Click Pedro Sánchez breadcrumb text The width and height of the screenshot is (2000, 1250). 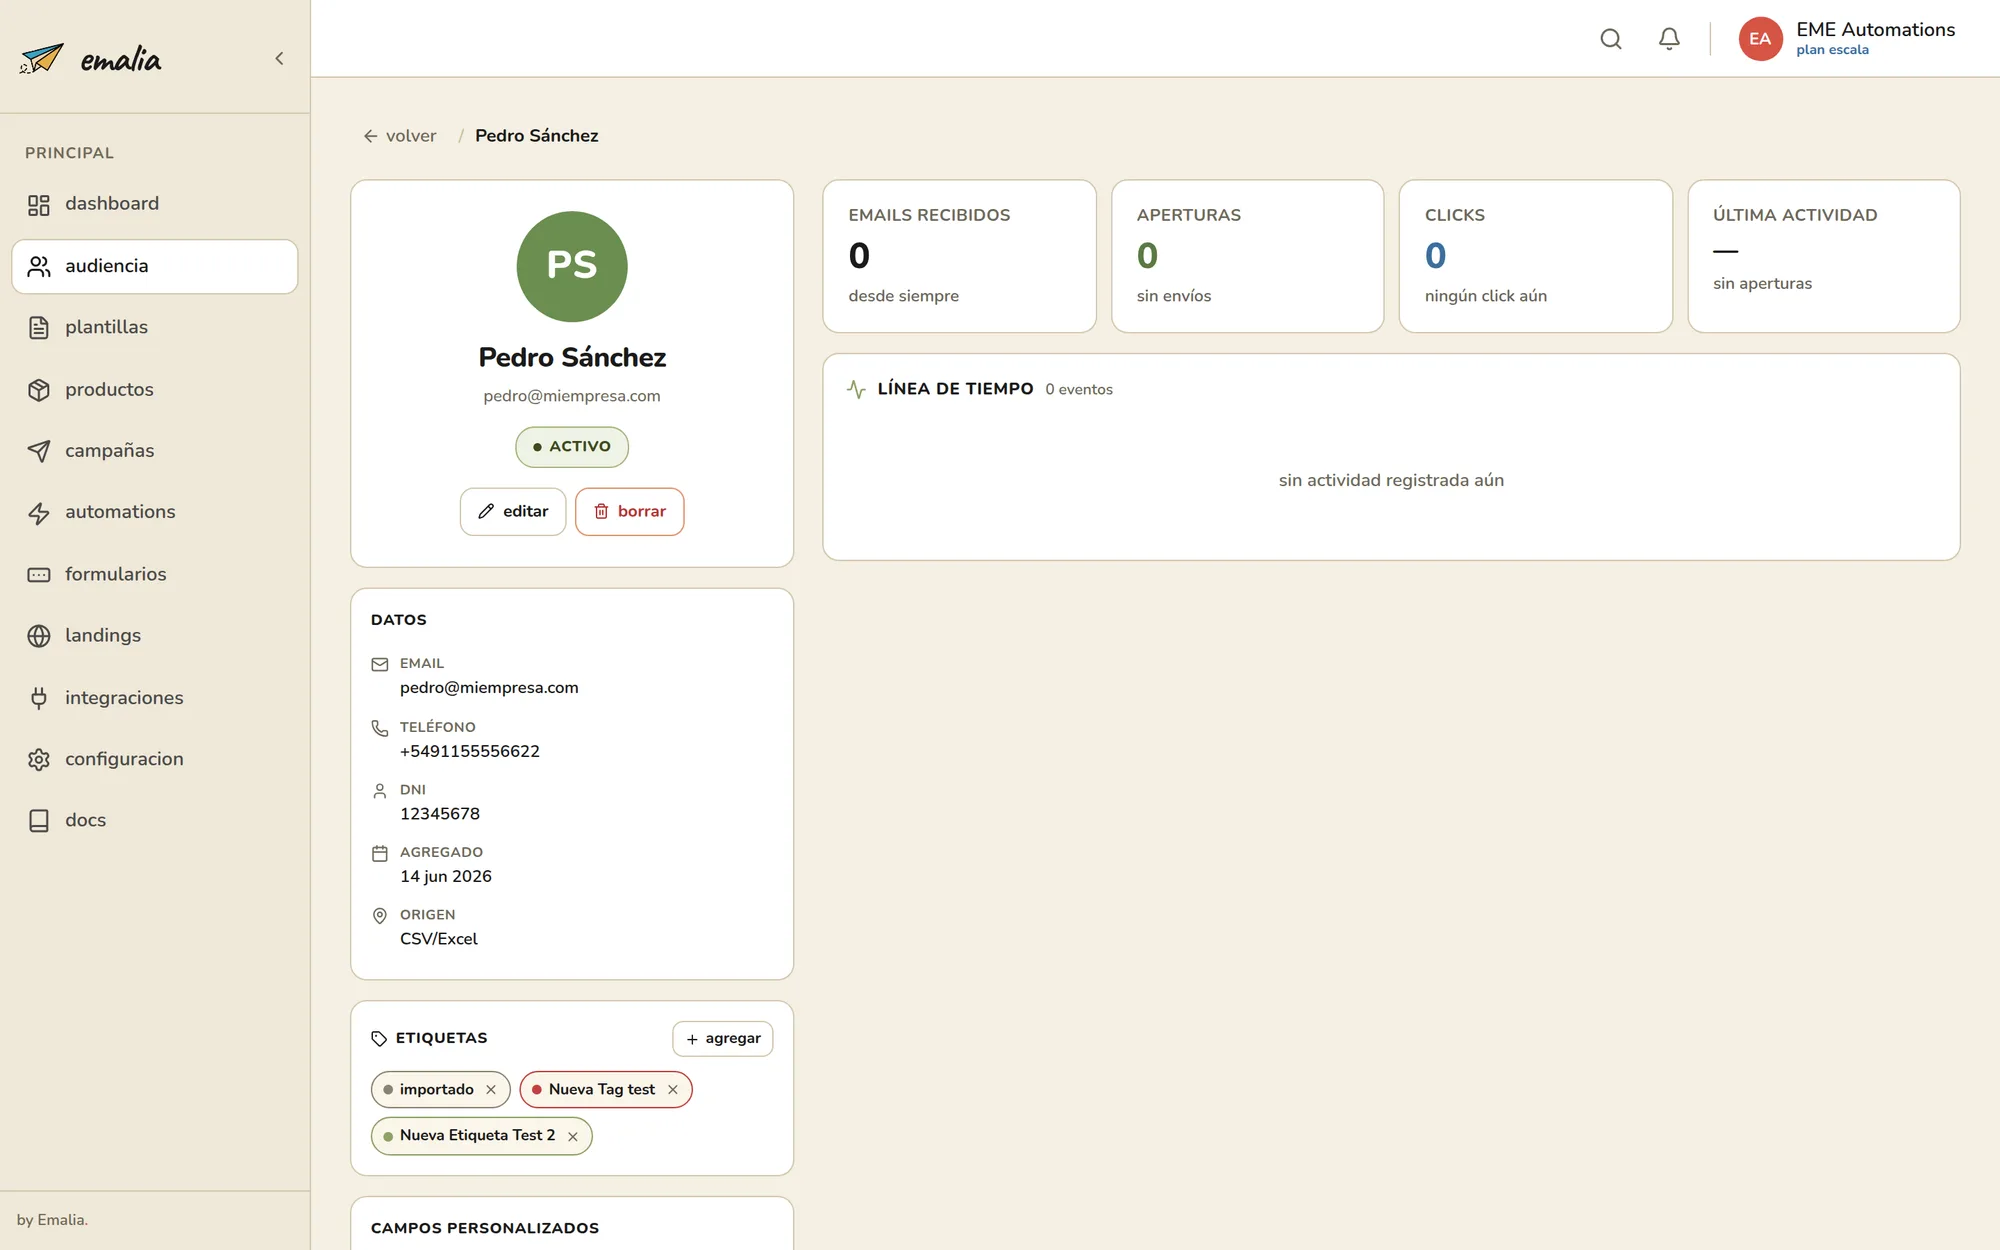(537, 136)
